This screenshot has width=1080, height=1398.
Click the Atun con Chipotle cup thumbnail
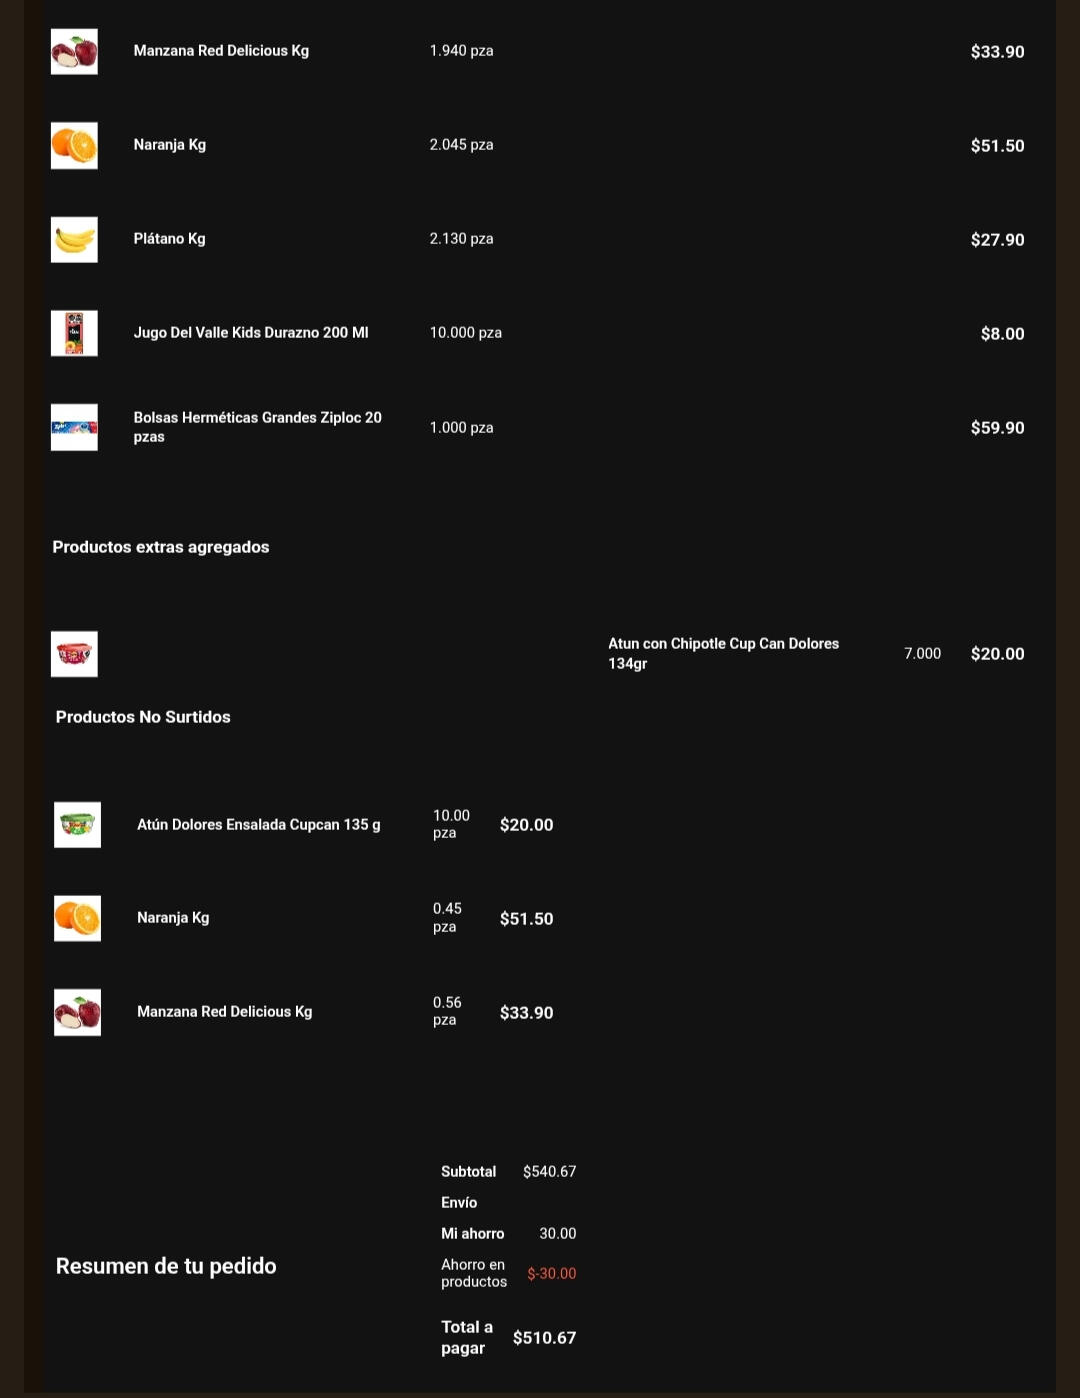(74, 654)
